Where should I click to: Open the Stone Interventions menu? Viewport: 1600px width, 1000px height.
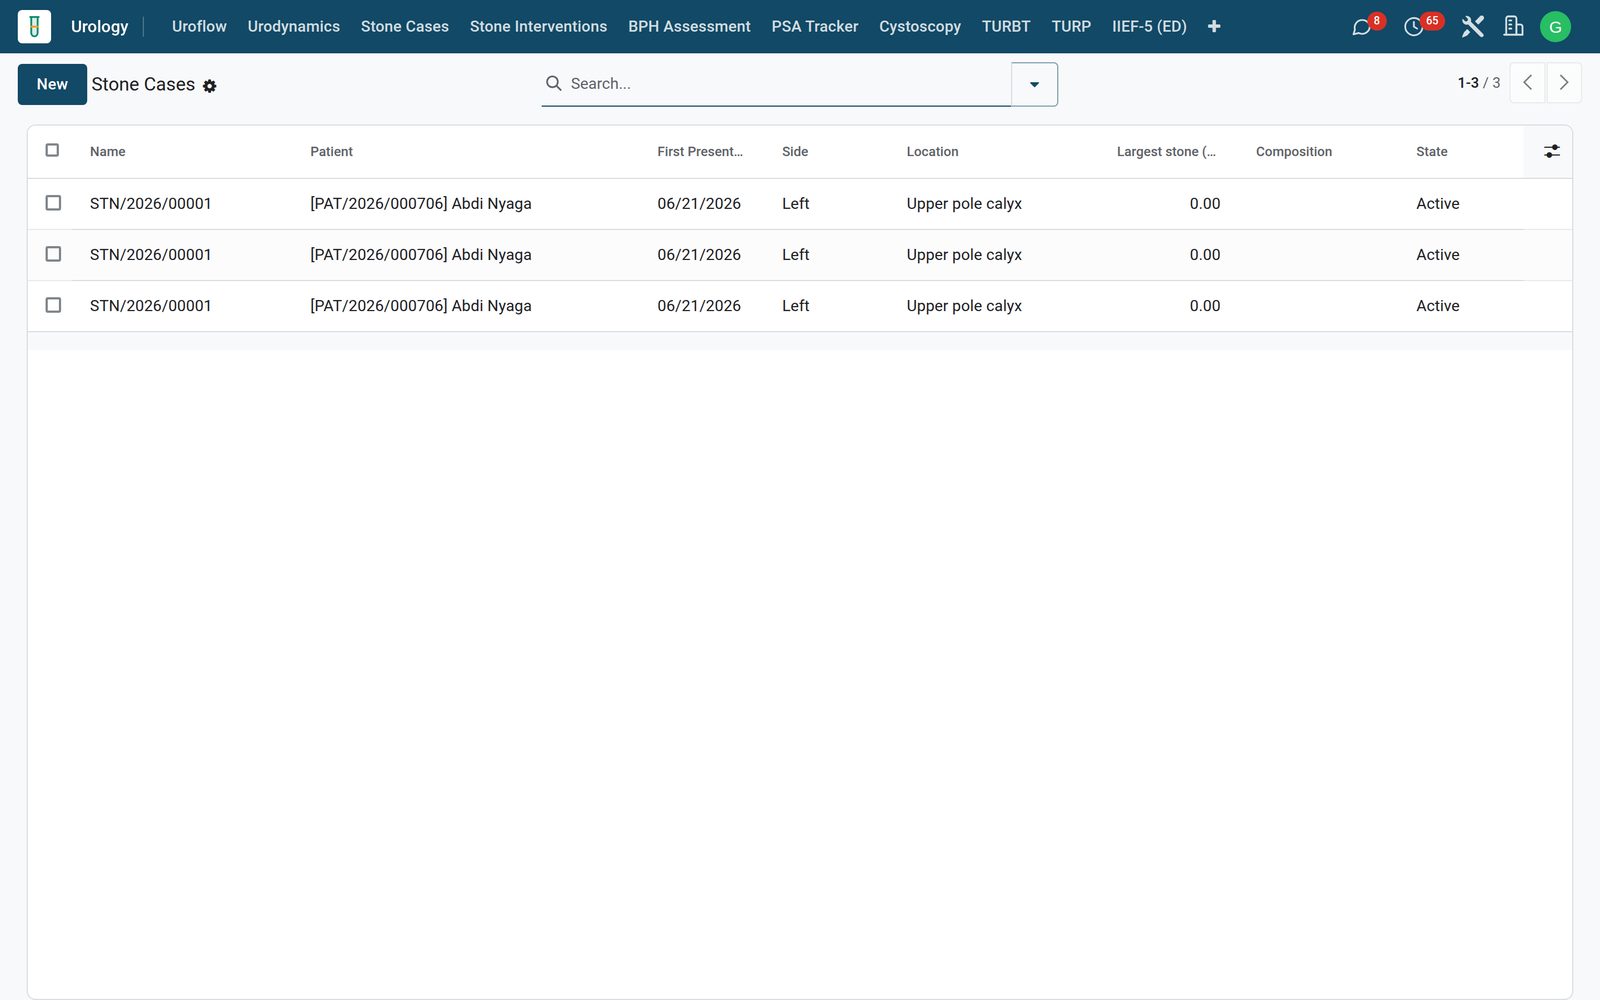pyautogui.click(x=538, y=27)
